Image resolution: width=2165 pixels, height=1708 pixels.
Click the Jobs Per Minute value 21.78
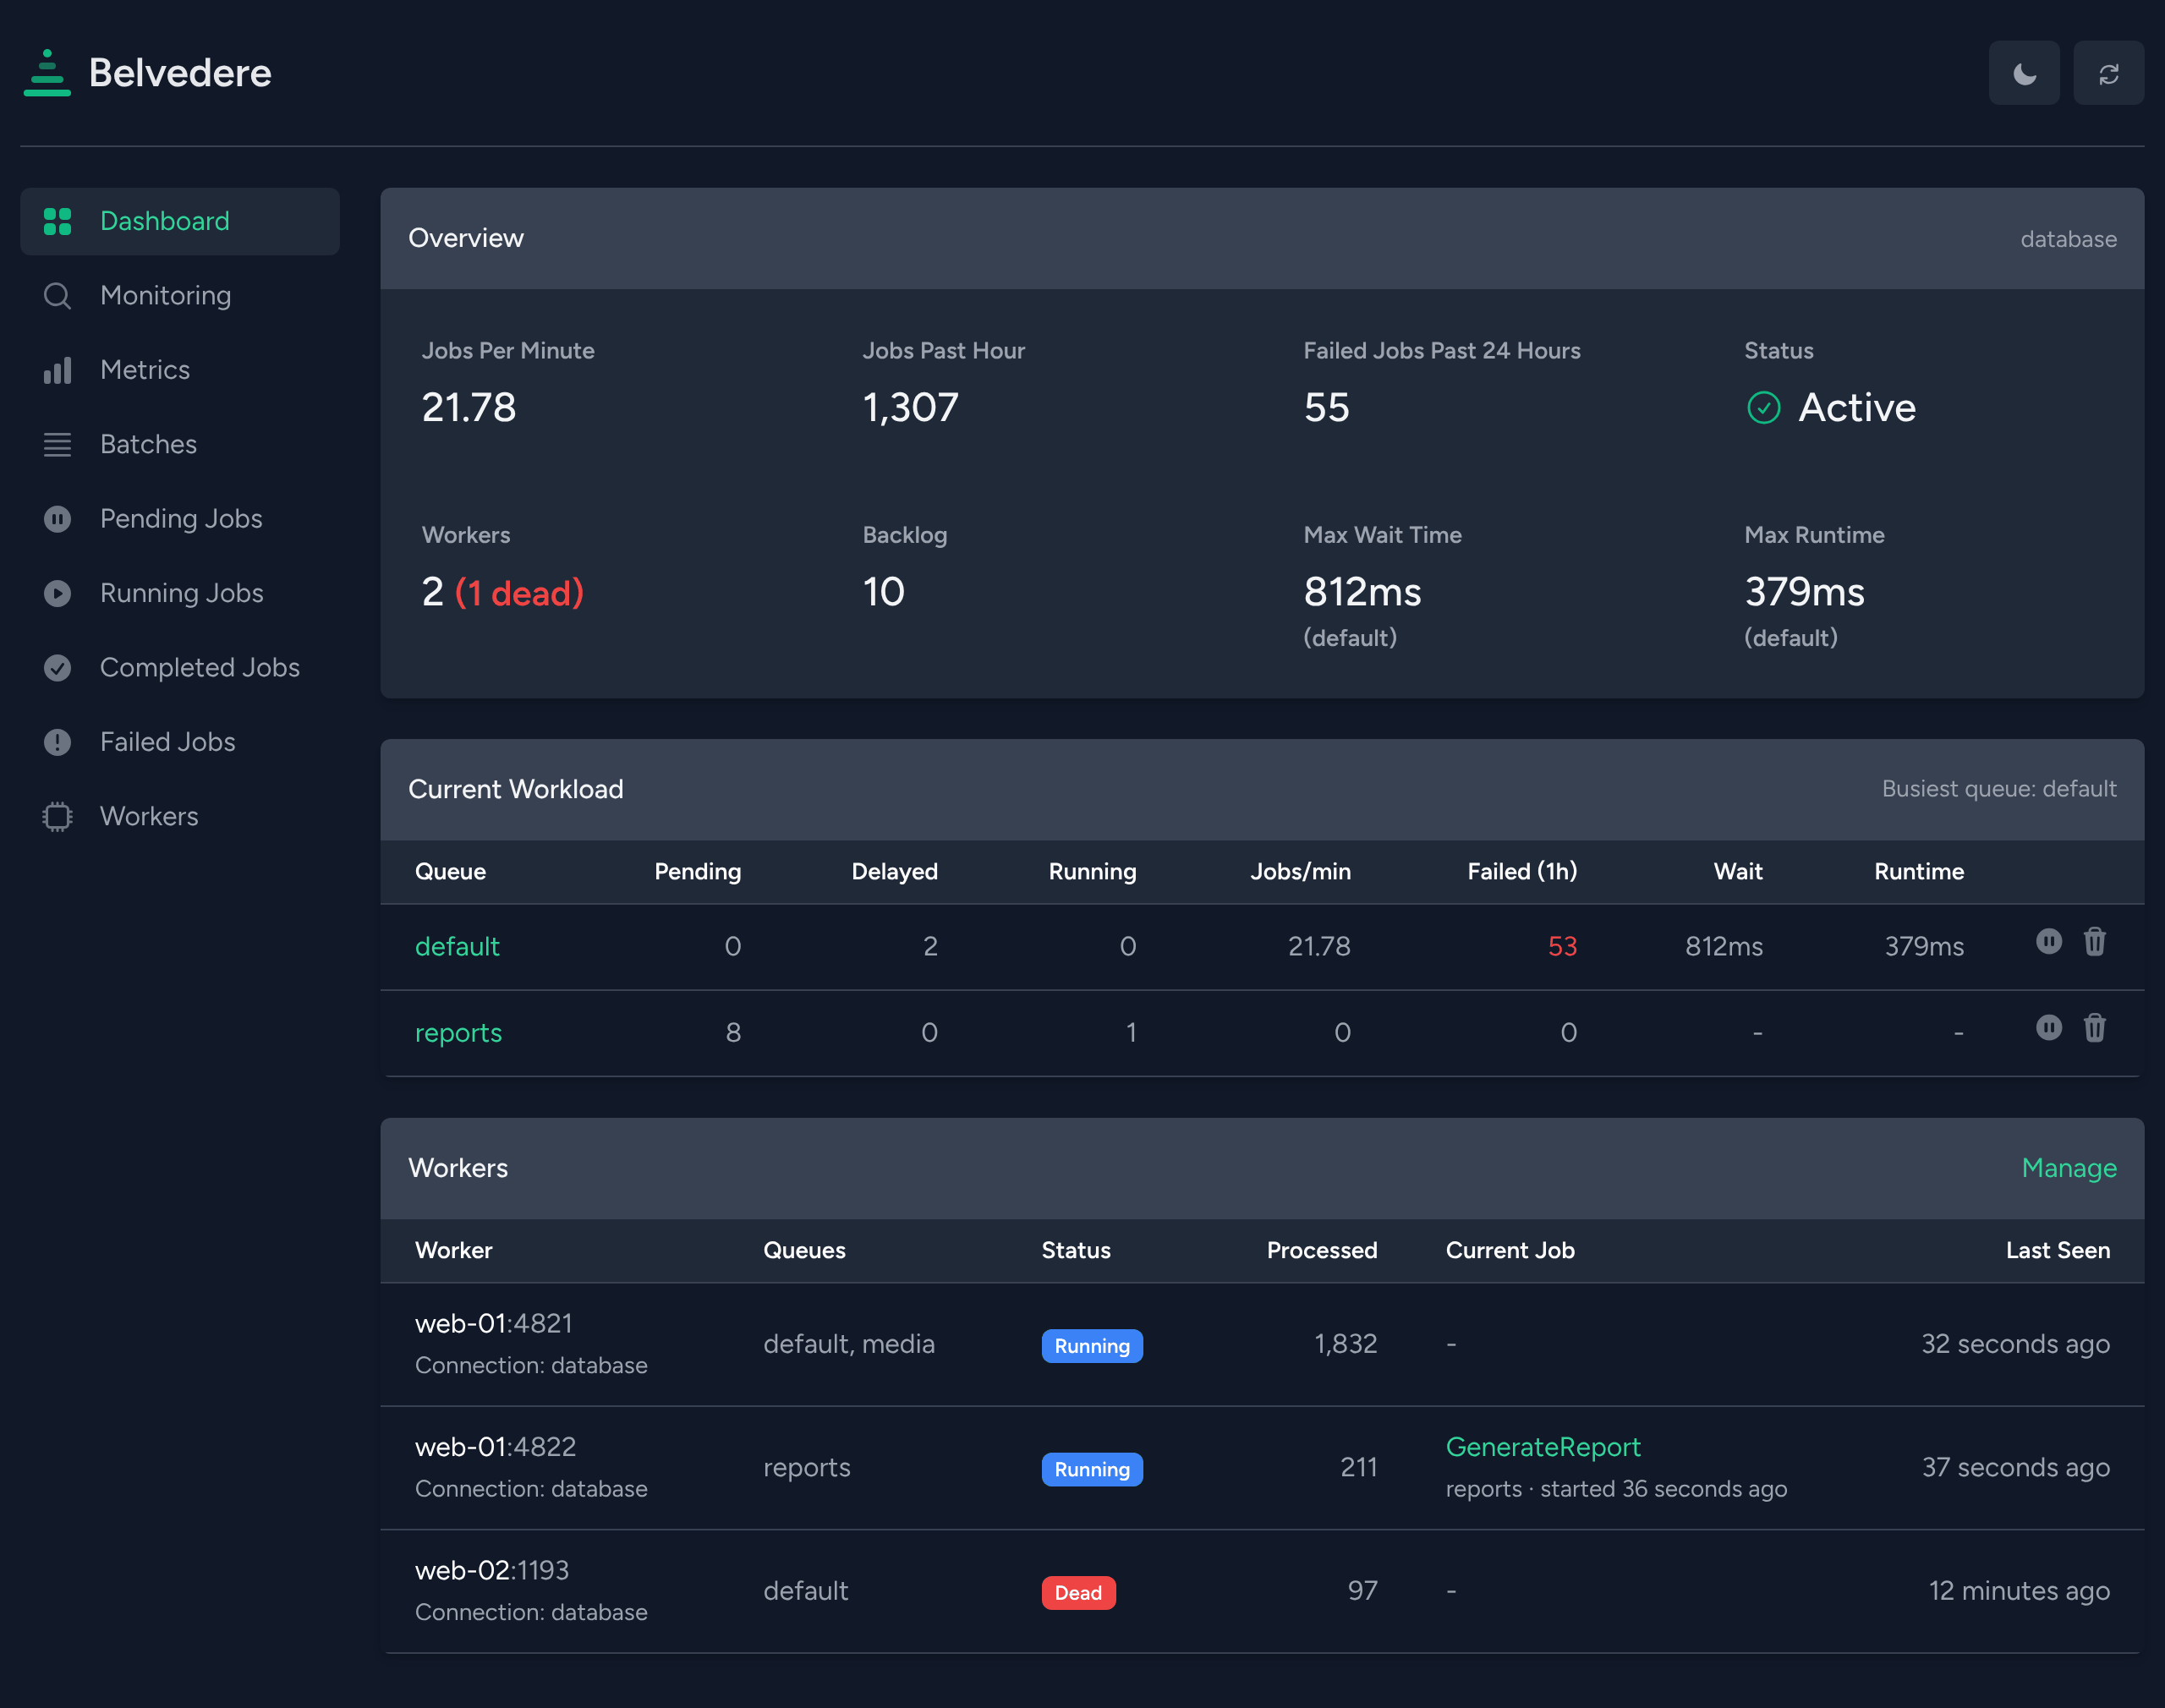click(x=469, y=407)
